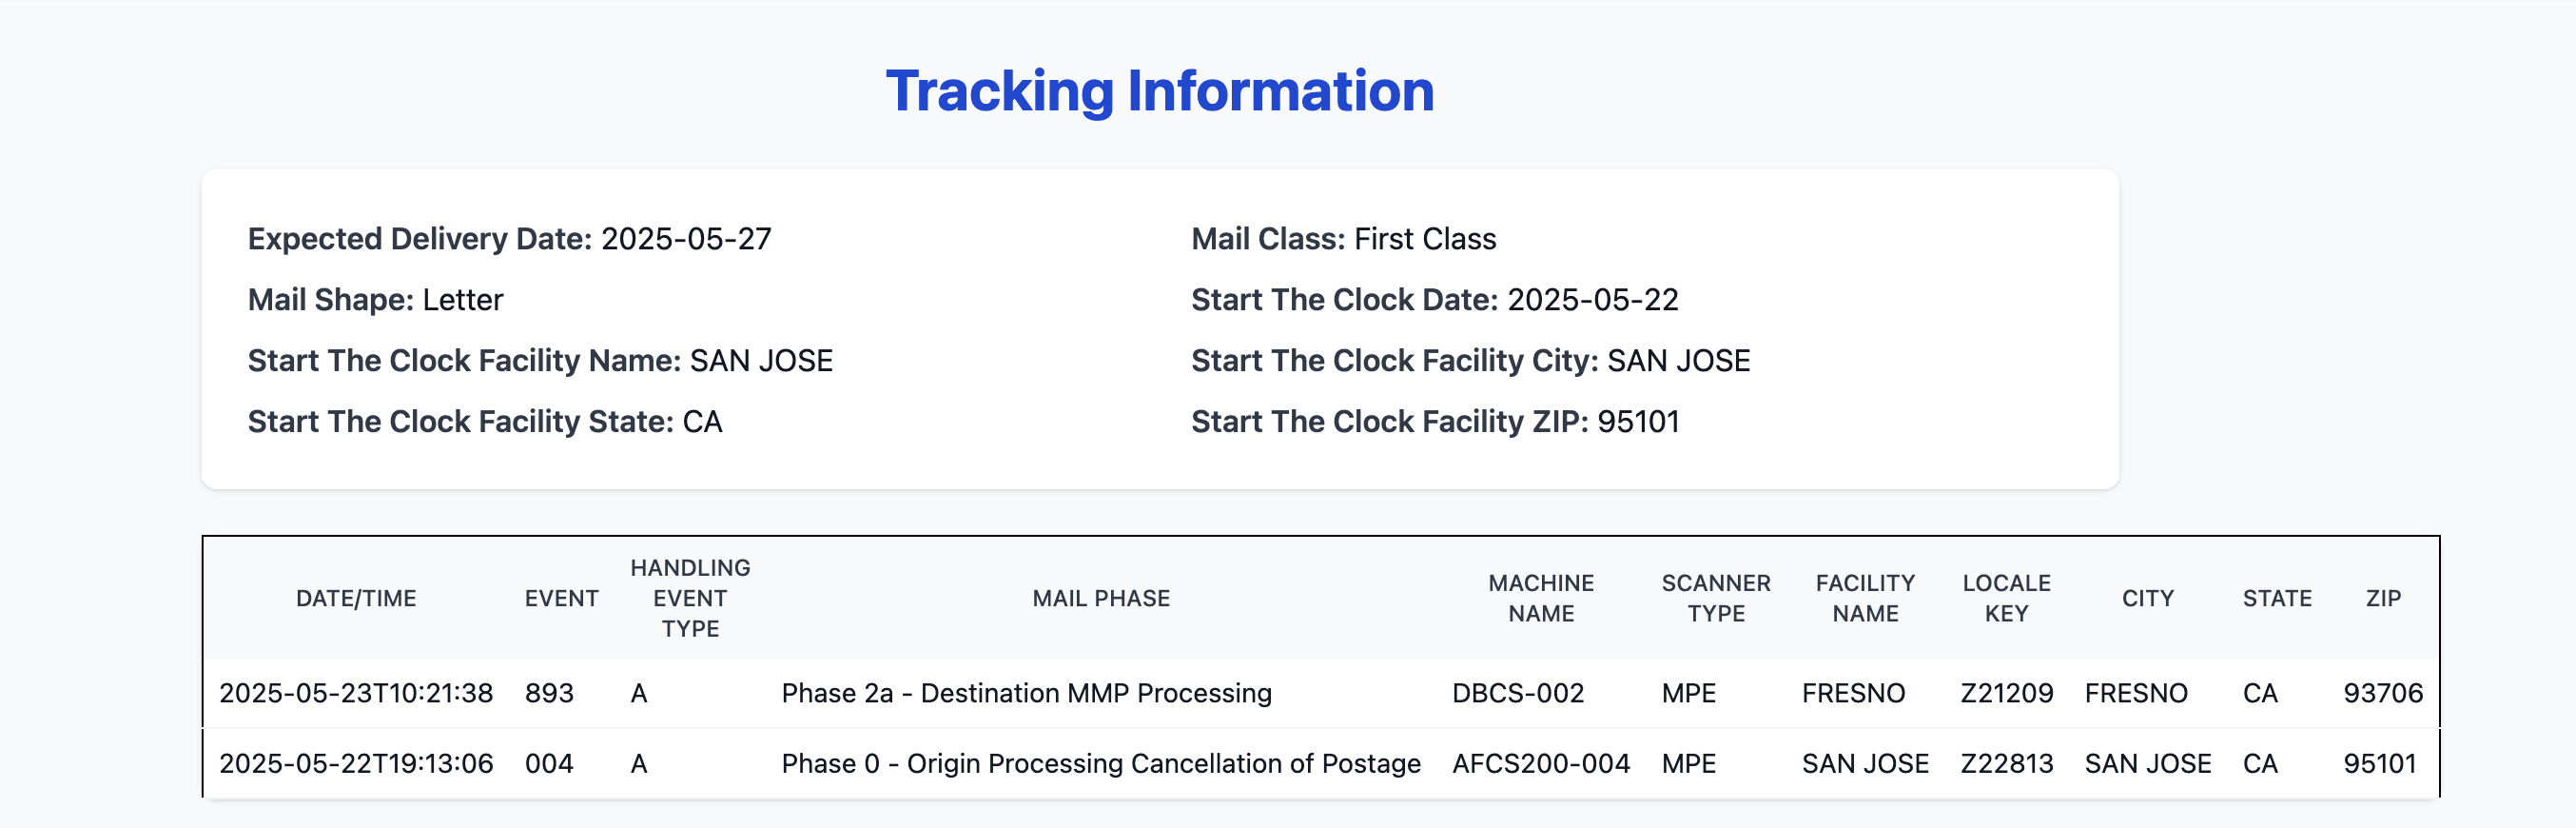
Task: Click locale key Z21209
Action: click(2005, 693)
